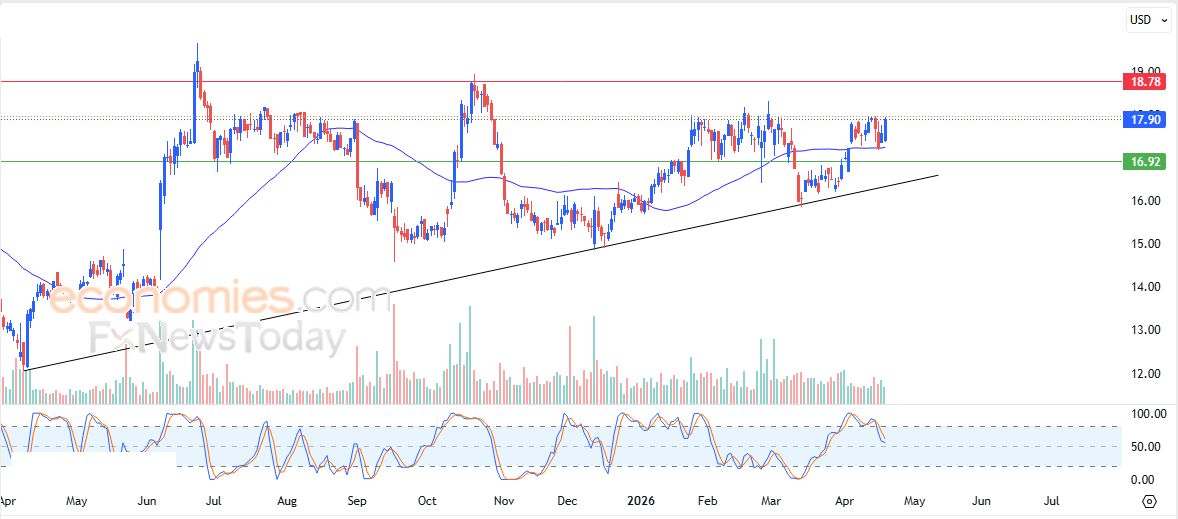
Task: Click the Feb label on time axis
Action: 707,500
